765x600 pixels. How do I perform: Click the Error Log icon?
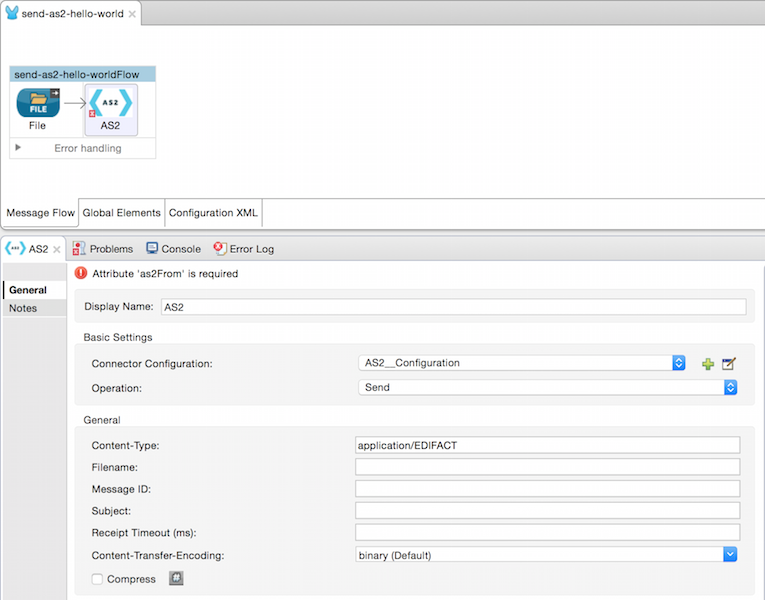click(x=220, y=248)
